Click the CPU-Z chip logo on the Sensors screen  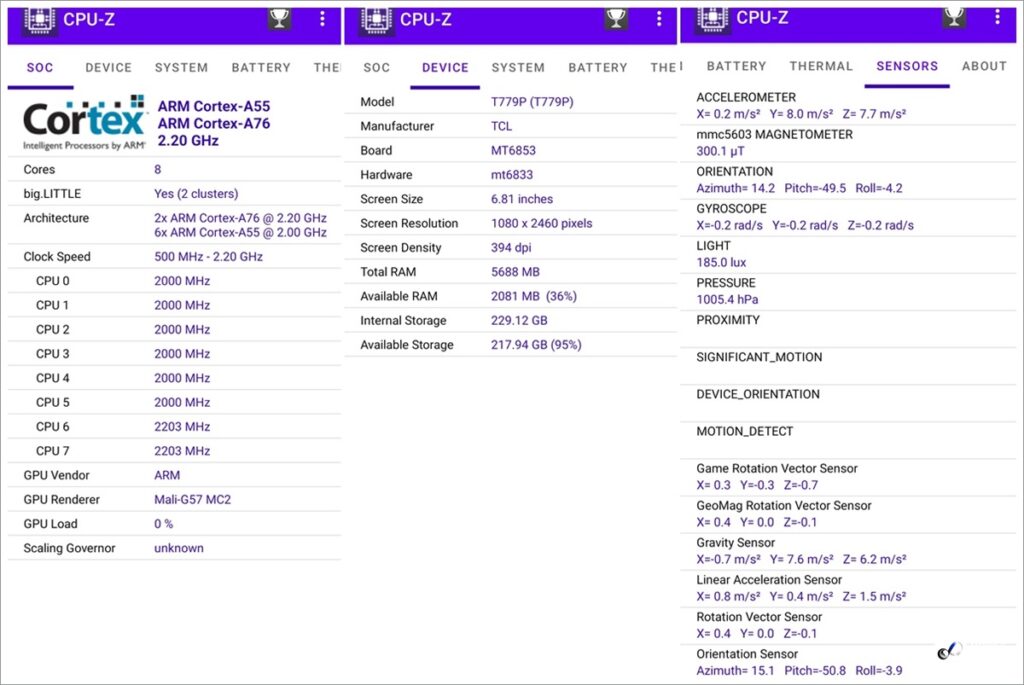pyautogui.click(x=712, y=18)
